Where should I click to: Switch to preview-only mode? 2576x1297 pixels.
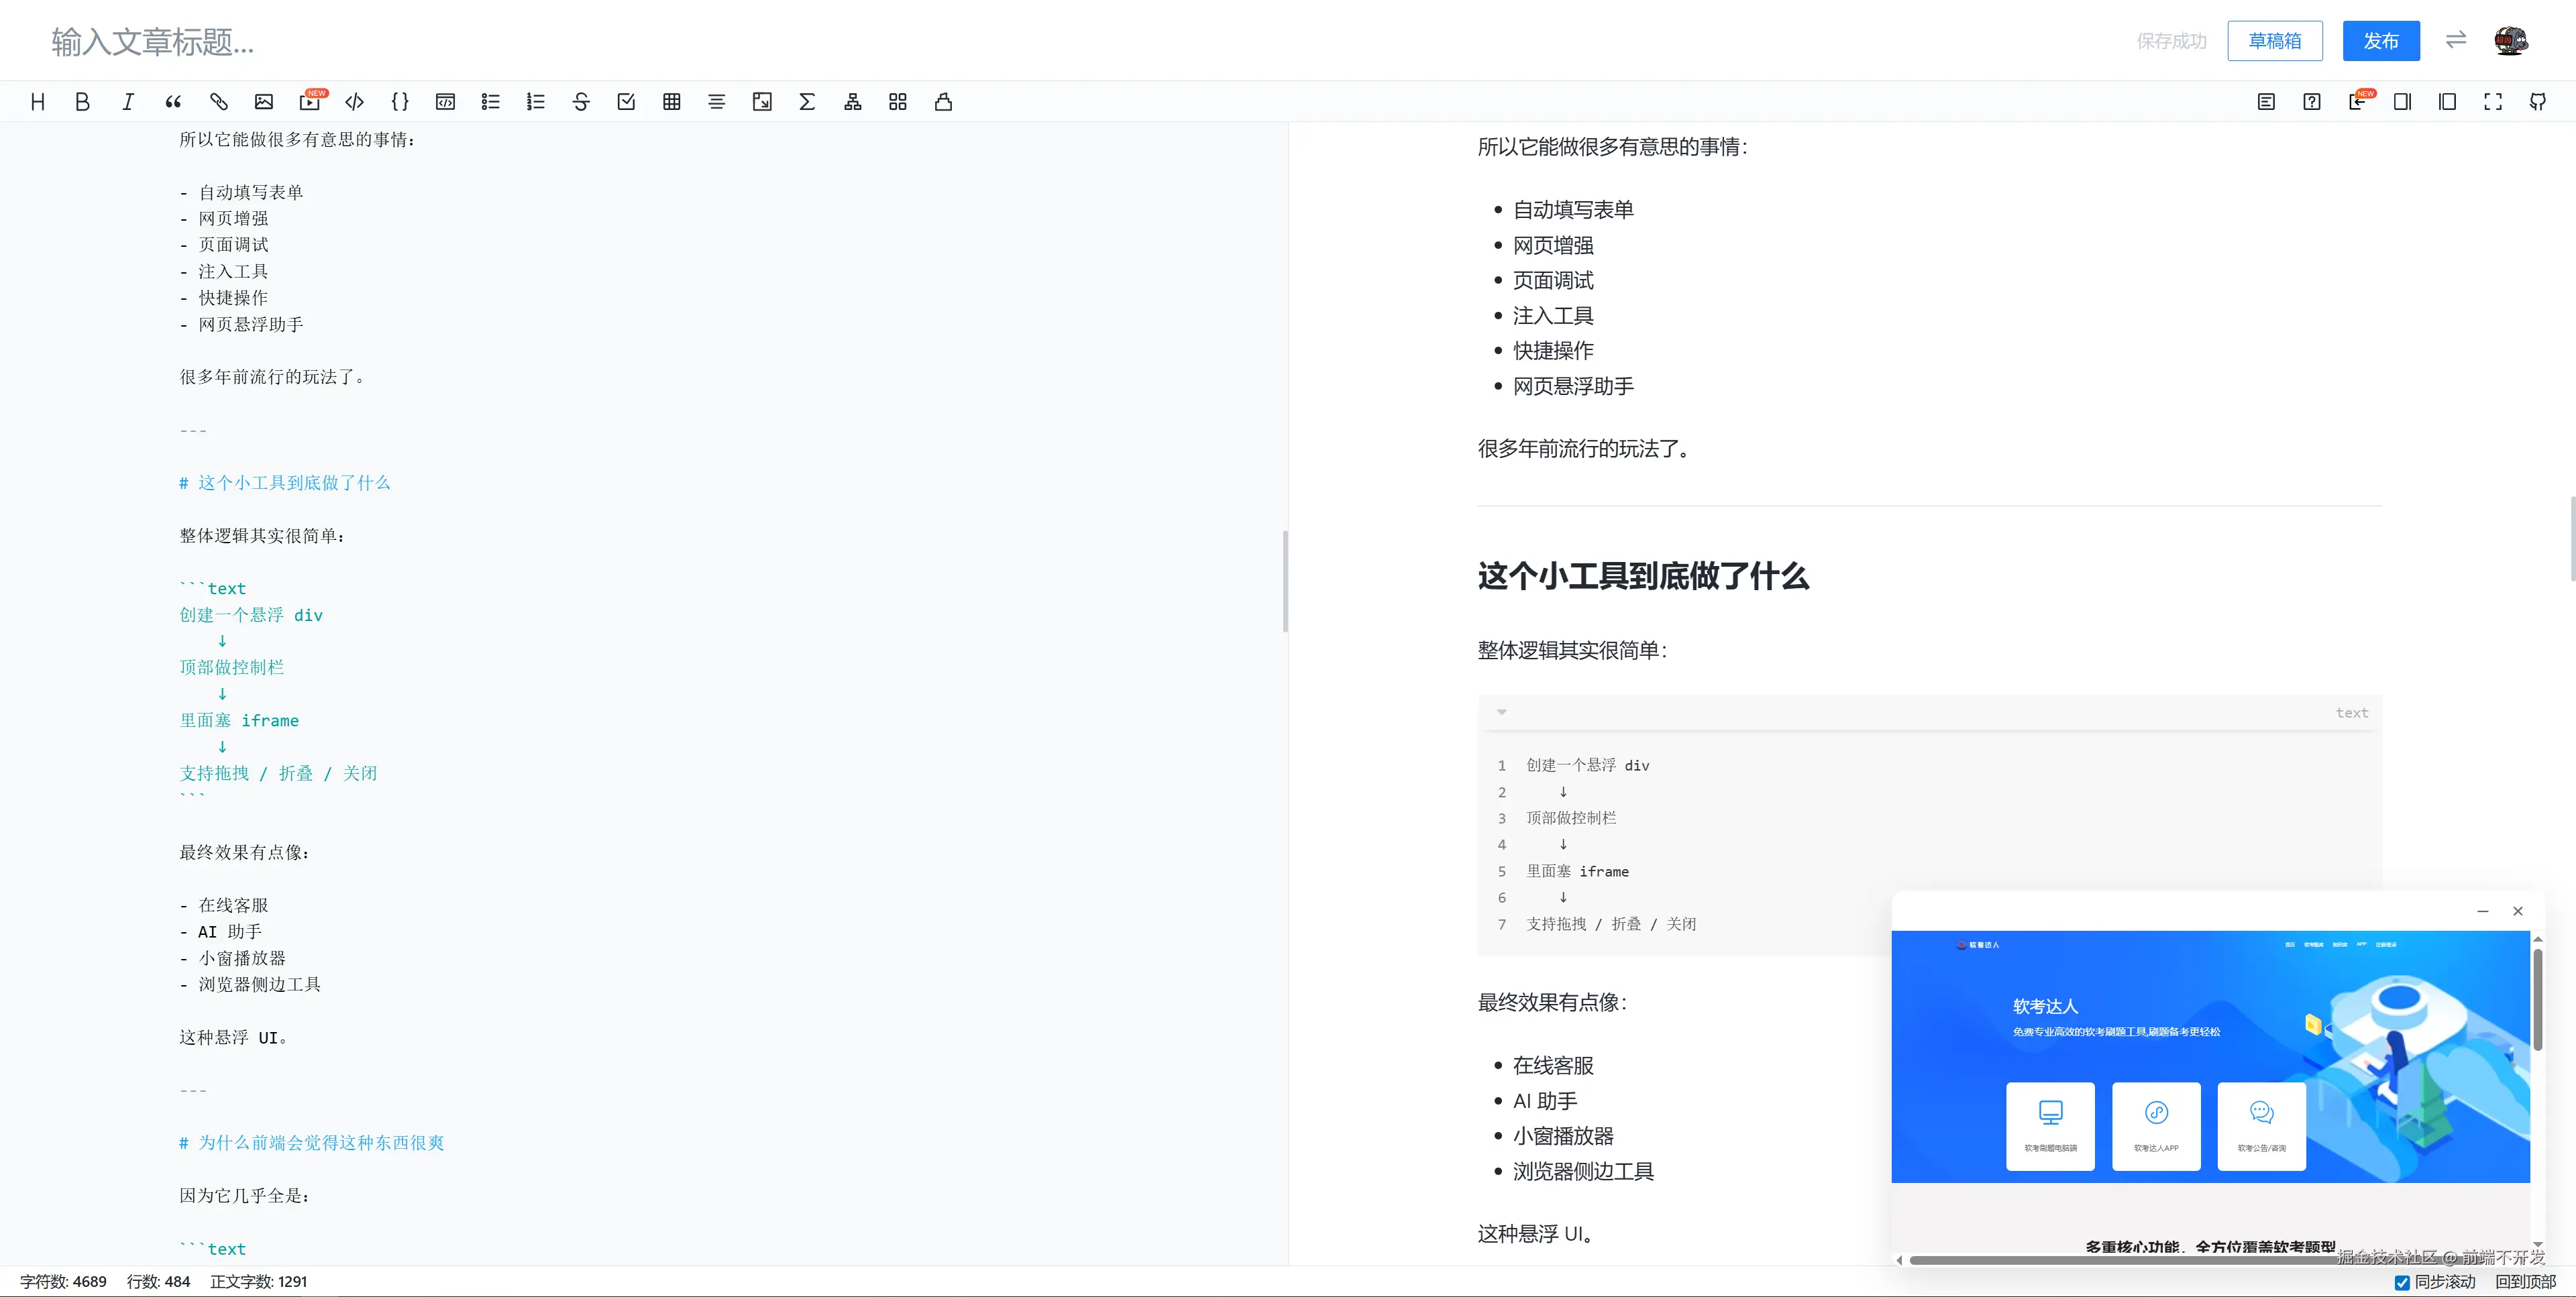(x=2447, y=102)
